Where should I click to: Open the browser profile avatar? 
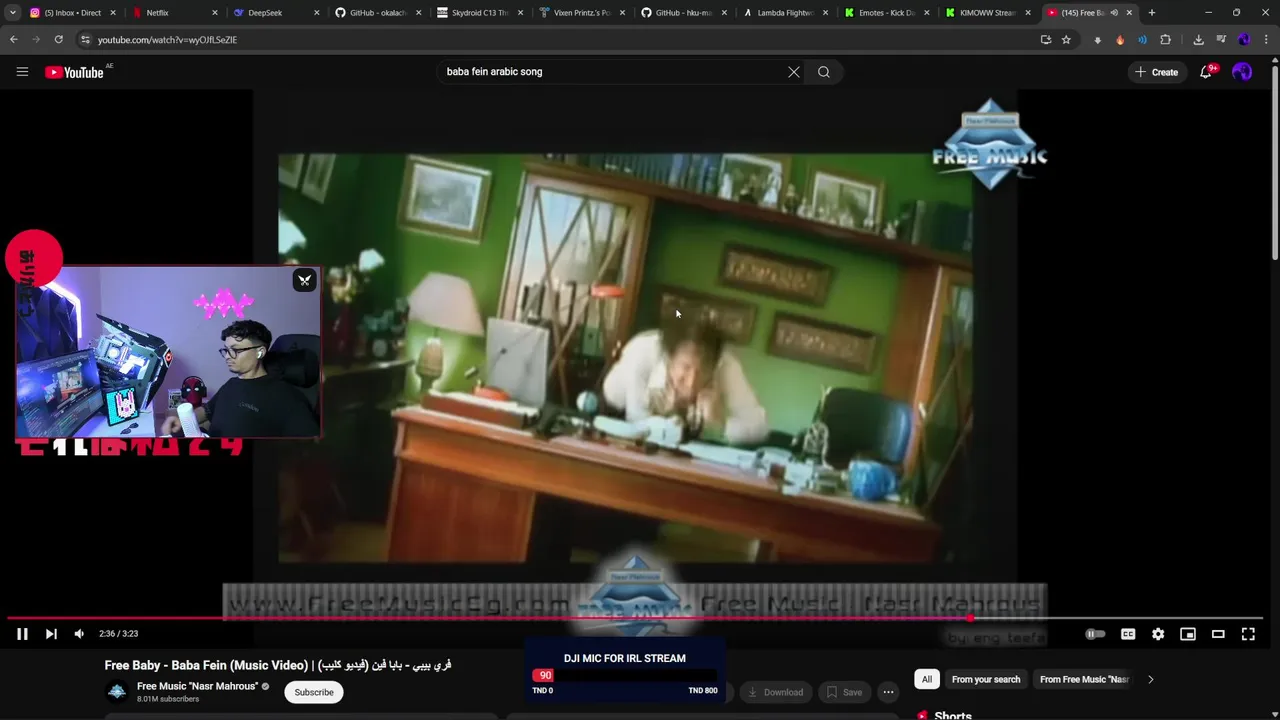pyautogui.click(x=1244, y=40)
